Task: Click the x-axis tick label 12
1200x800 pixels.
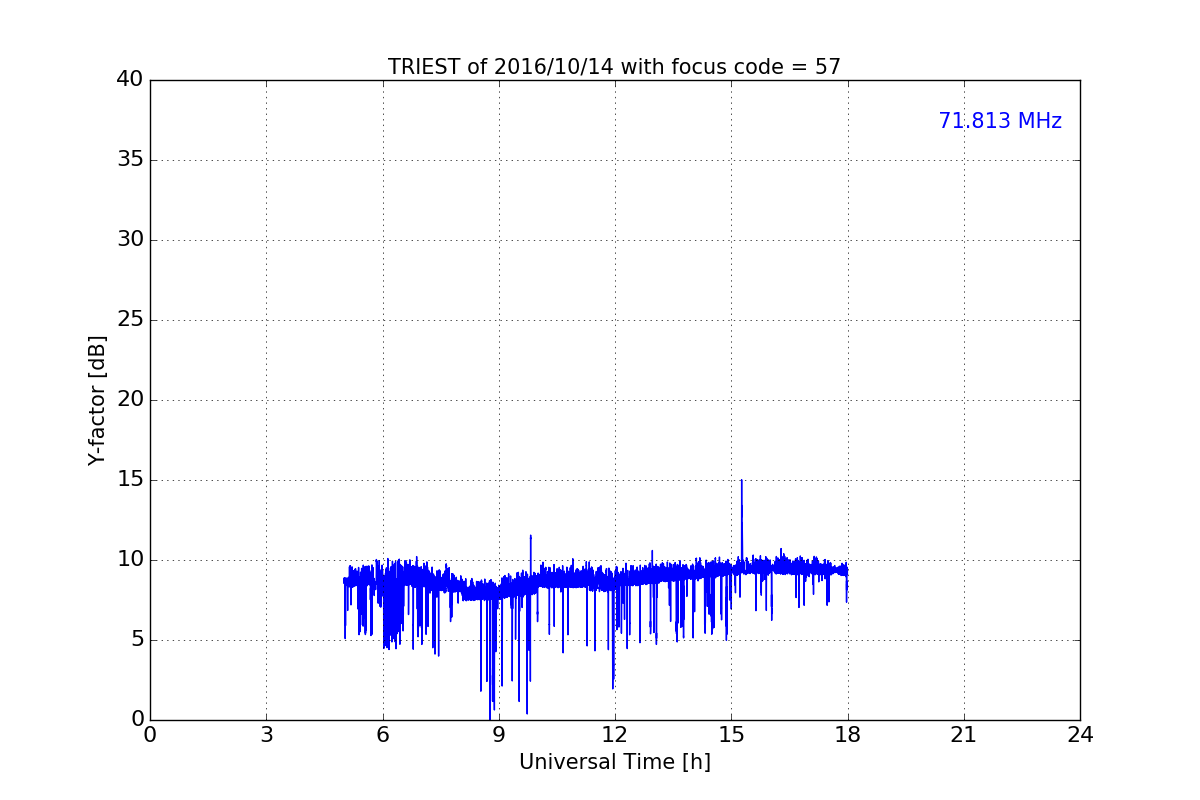Action: point(614,735)
